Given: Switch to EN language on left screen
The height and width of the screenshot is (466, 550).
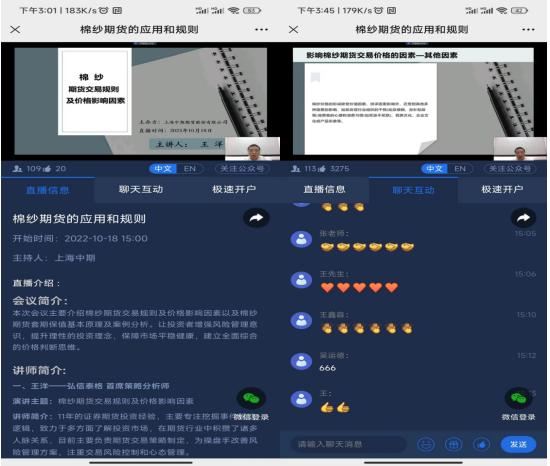Looking at the screenshot, I should [x=190, y=169].
